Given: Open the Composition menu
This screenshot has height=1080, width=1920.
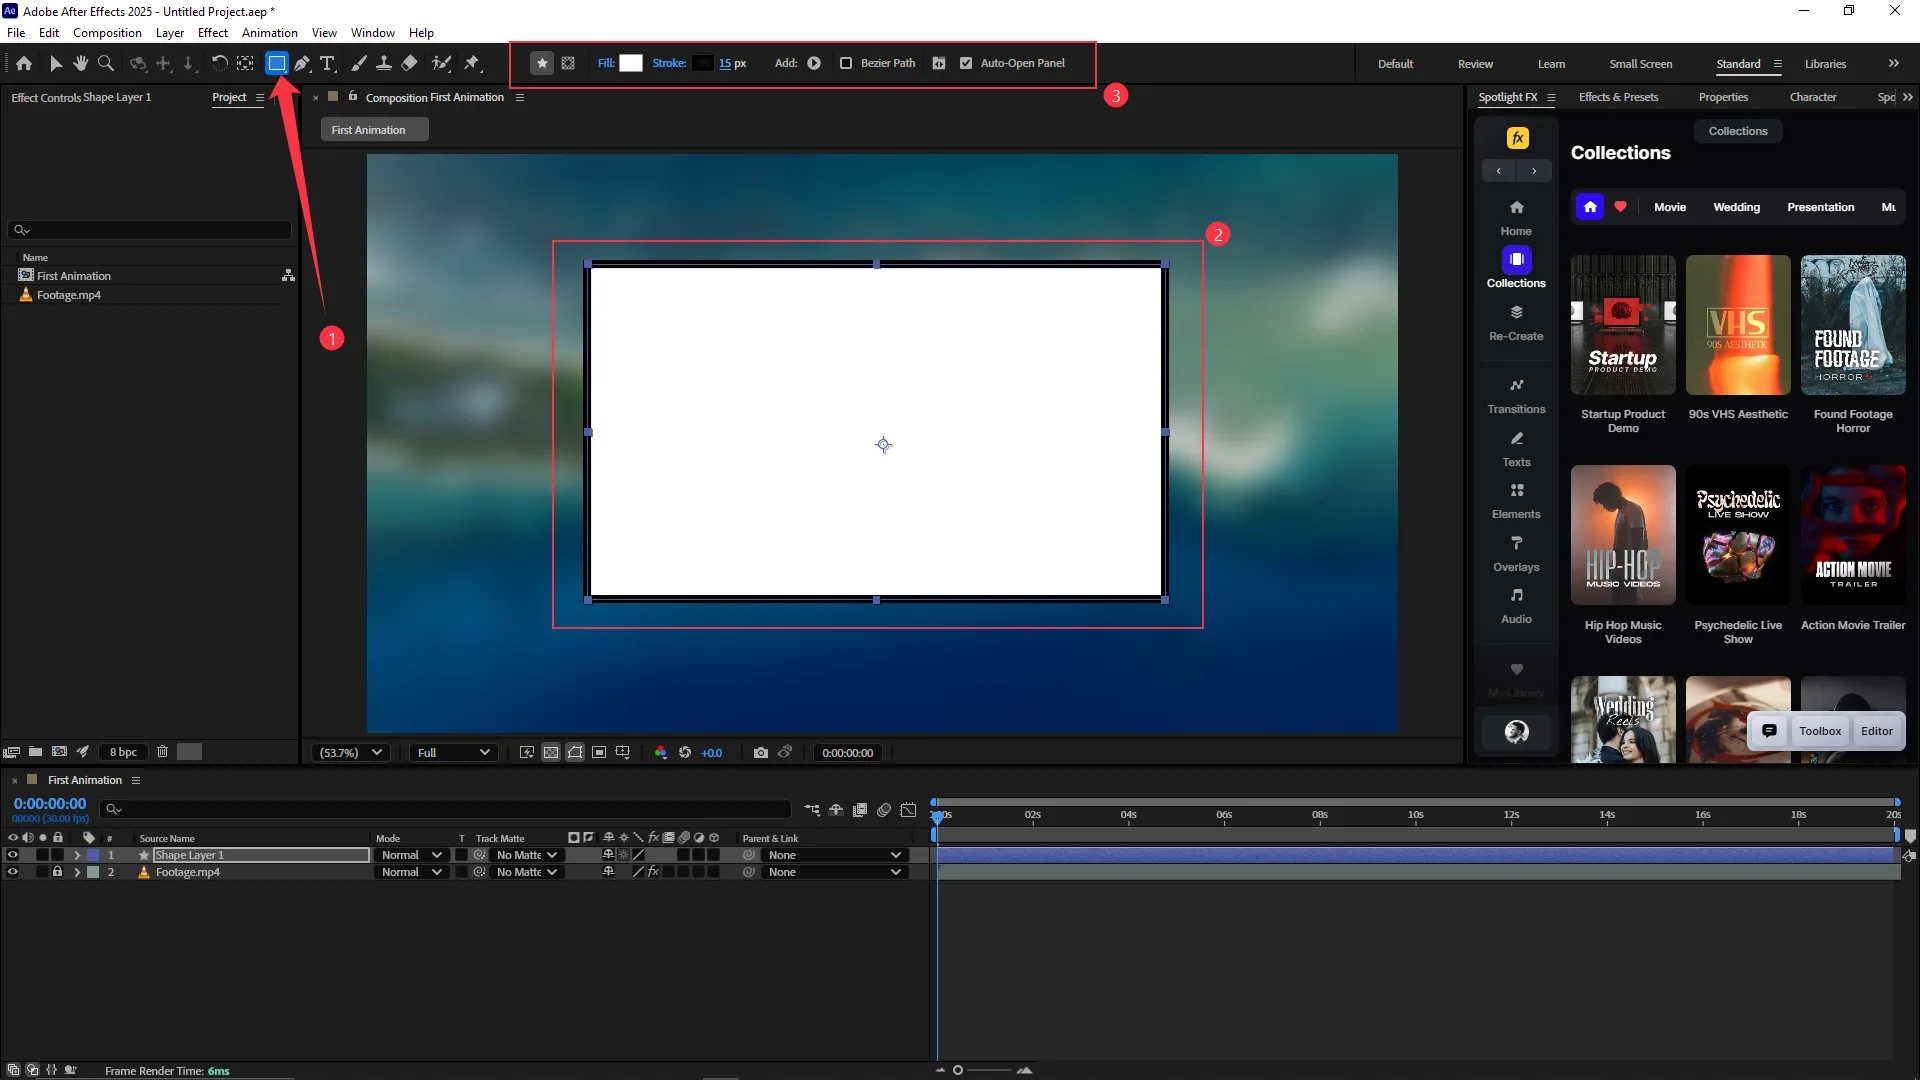Looking at the screenshot, I should tap(107, 32).
